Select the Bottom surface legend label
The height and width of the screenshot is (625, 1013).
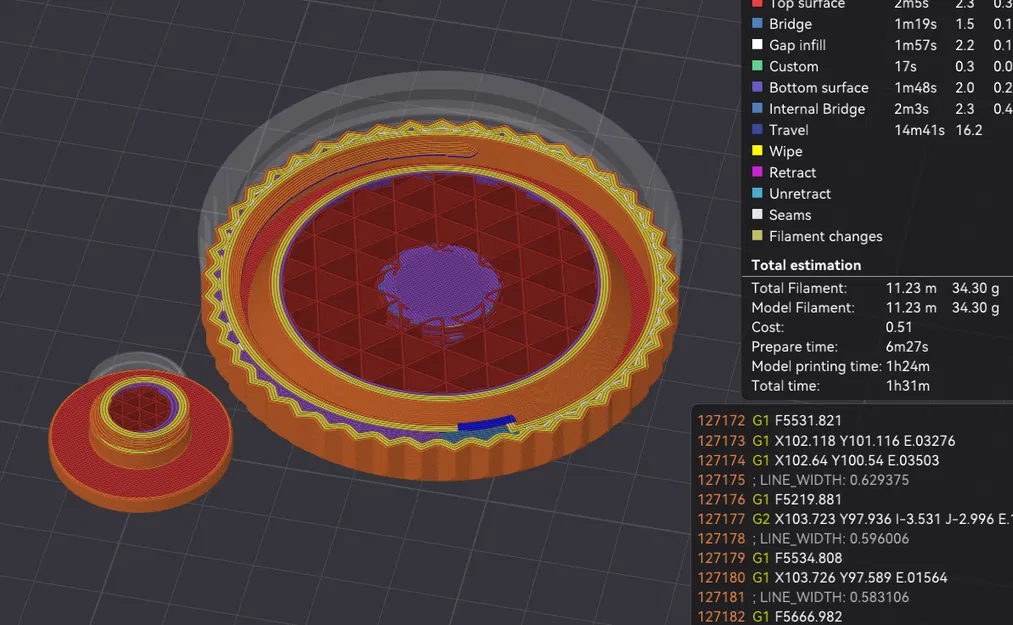point(819,87)
